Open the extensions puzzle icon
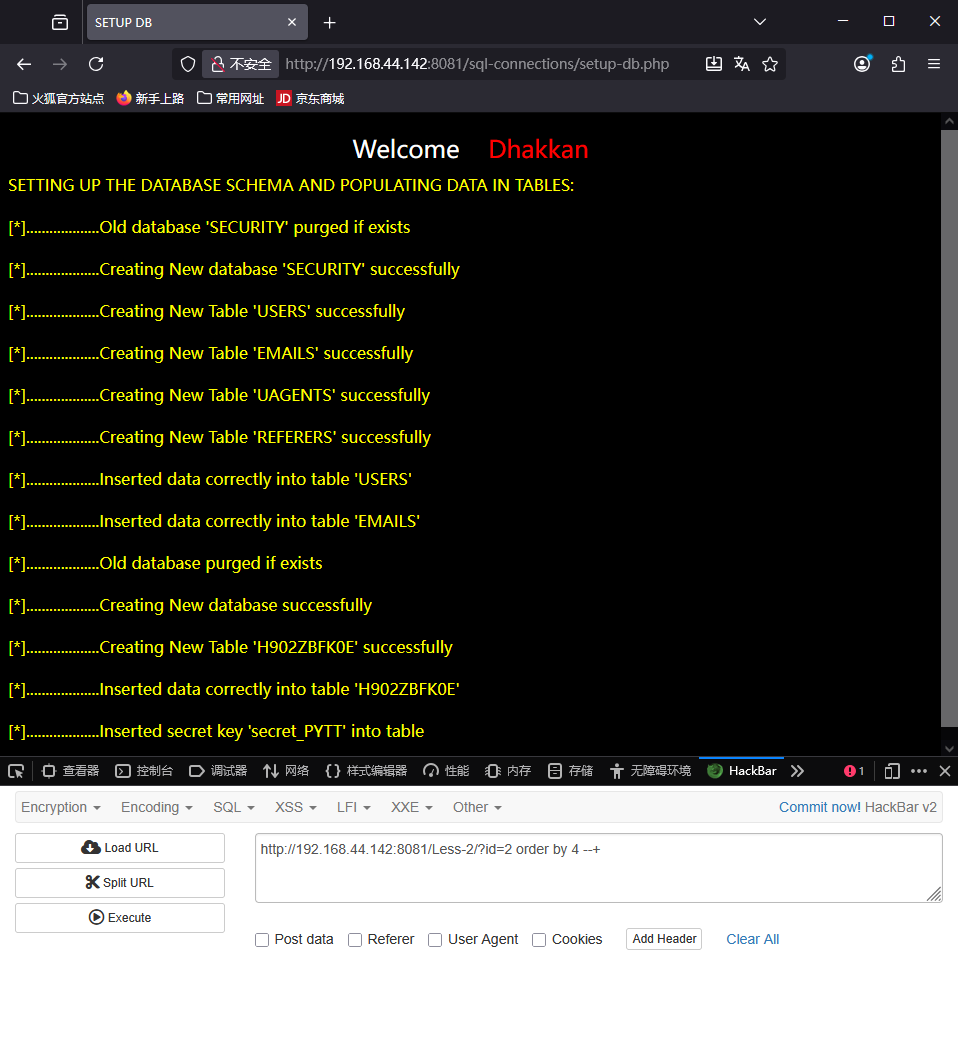The width and height of the screenshot is (958, 1039). (x=898, y=64)
